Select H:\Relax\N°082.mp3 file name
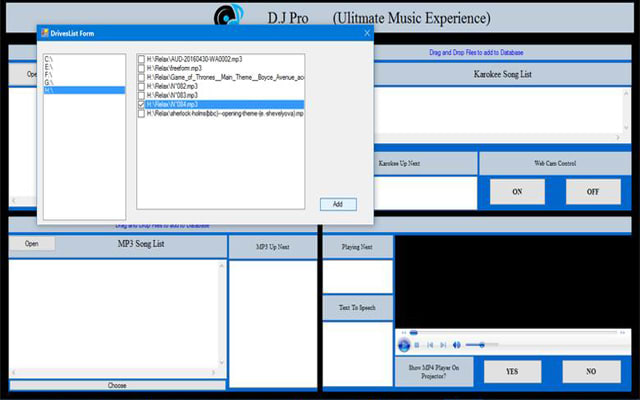 [x=172, y=87]
